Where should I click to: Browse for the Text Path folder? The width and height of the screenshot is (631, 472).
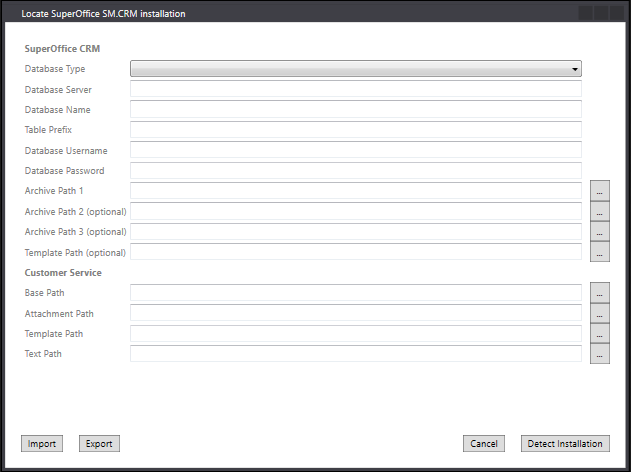pyautogui.click(x=600, y=354)
